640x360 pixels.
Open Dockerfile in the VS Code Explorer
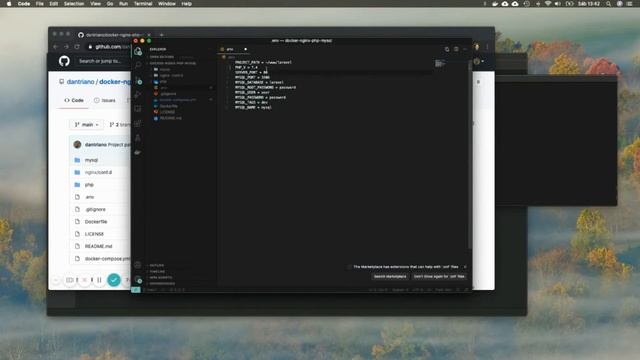point(169,106)
